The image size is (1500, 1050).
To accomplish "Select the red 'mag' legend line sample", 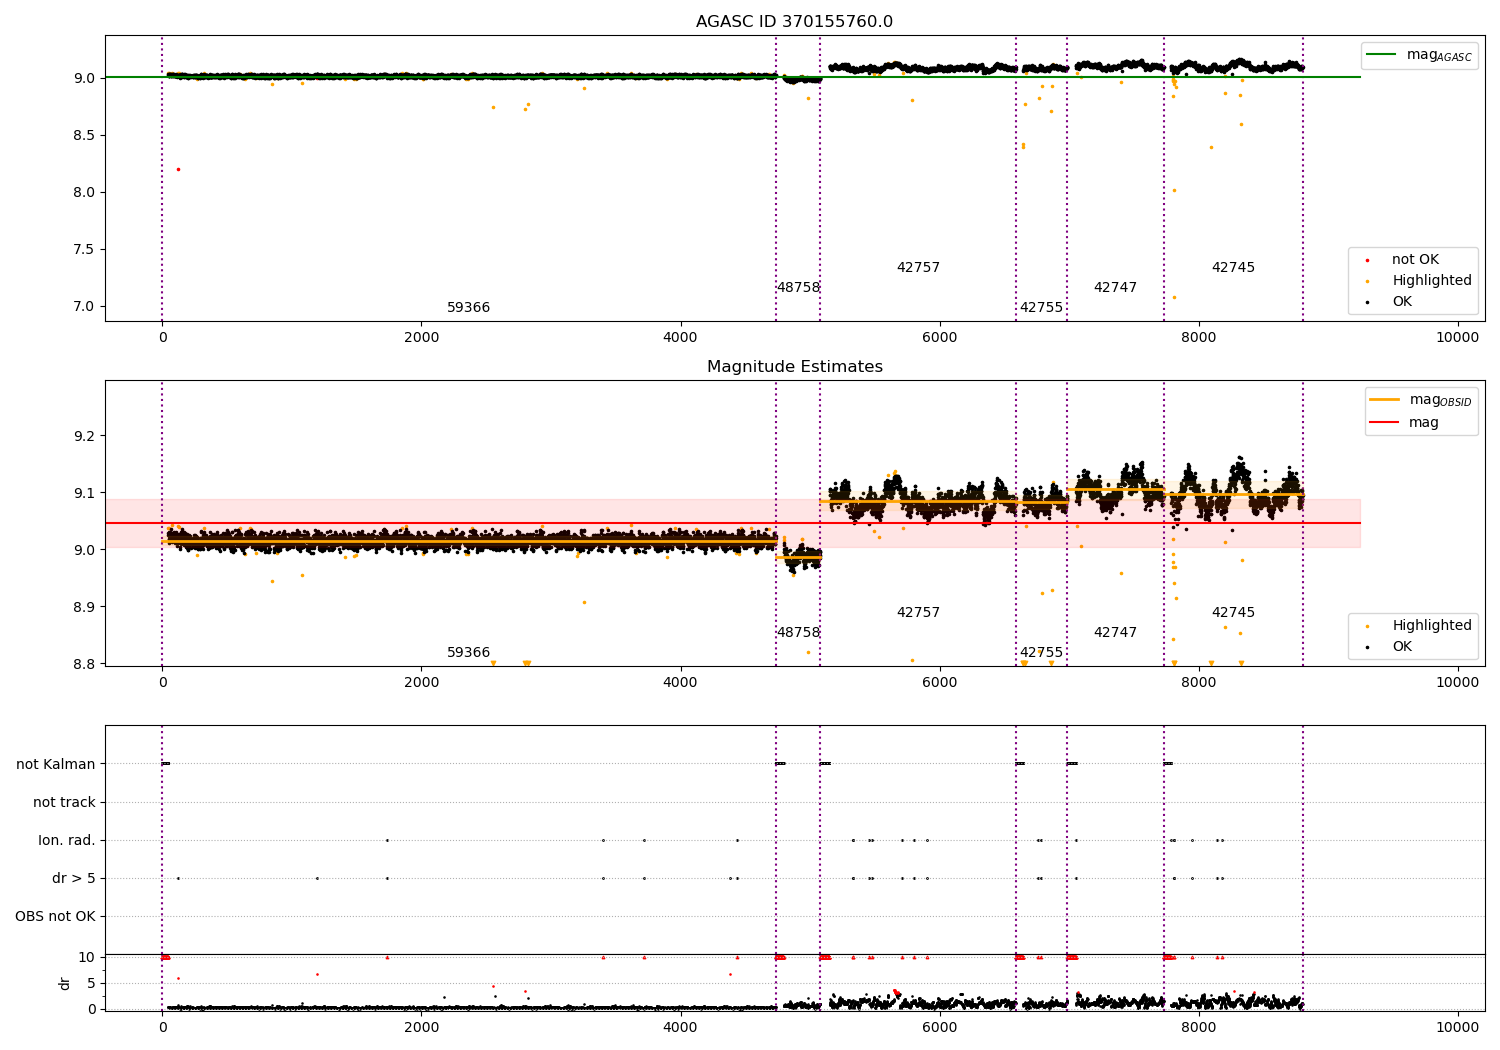I will click(x=1385, y=422).
